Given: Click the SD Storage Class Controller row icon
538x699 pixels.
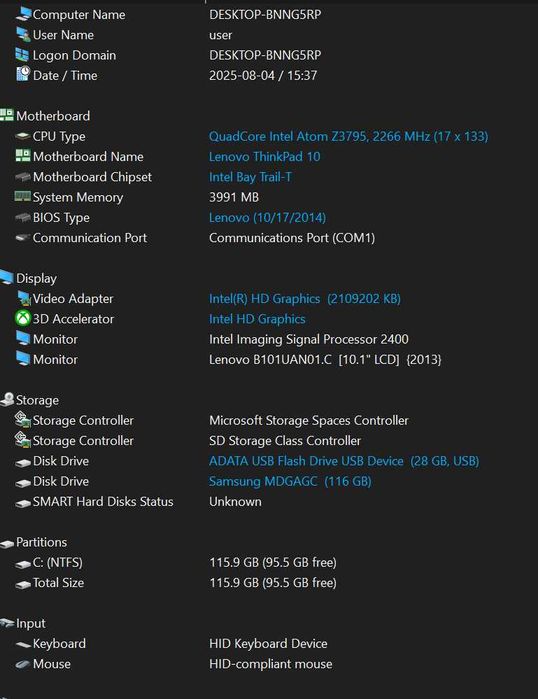Looking at the screenshot, I should click(23, 440).
